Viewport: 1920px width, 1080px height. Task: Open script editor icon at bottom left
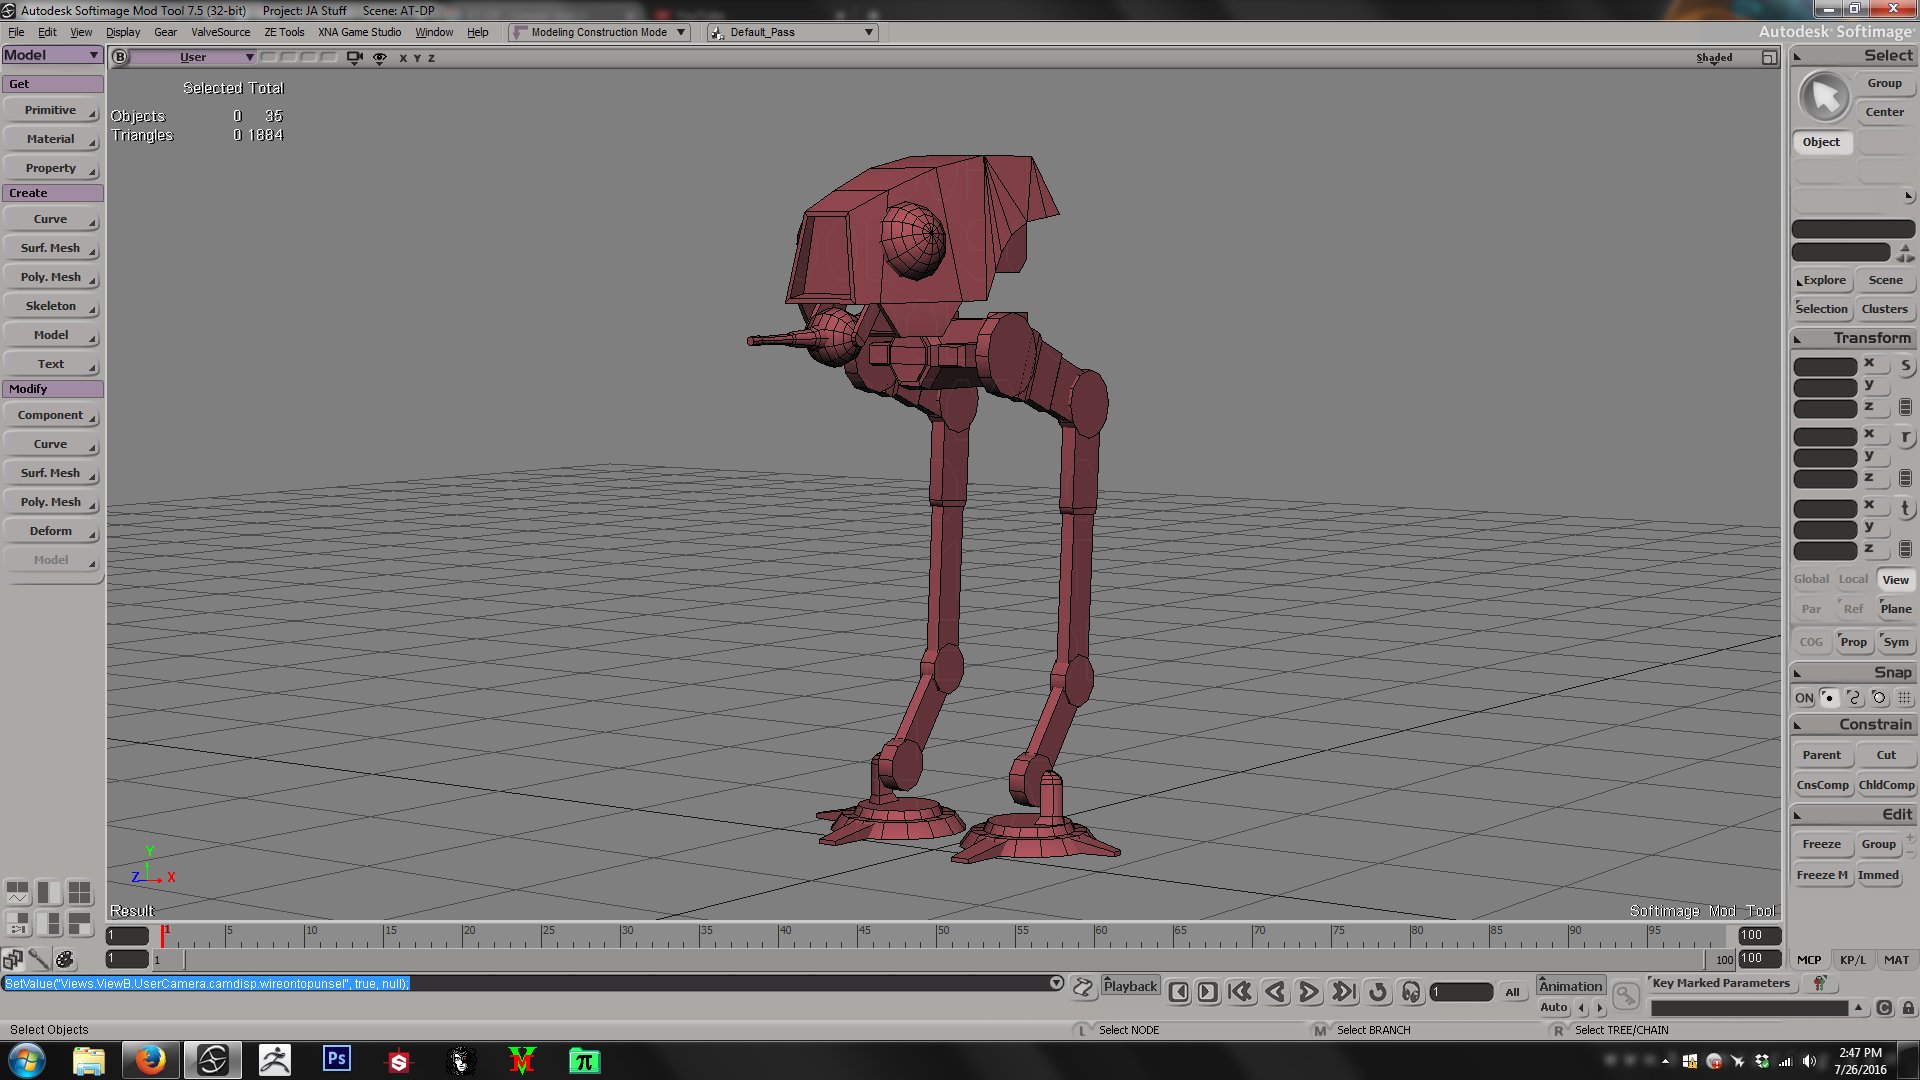13,959
